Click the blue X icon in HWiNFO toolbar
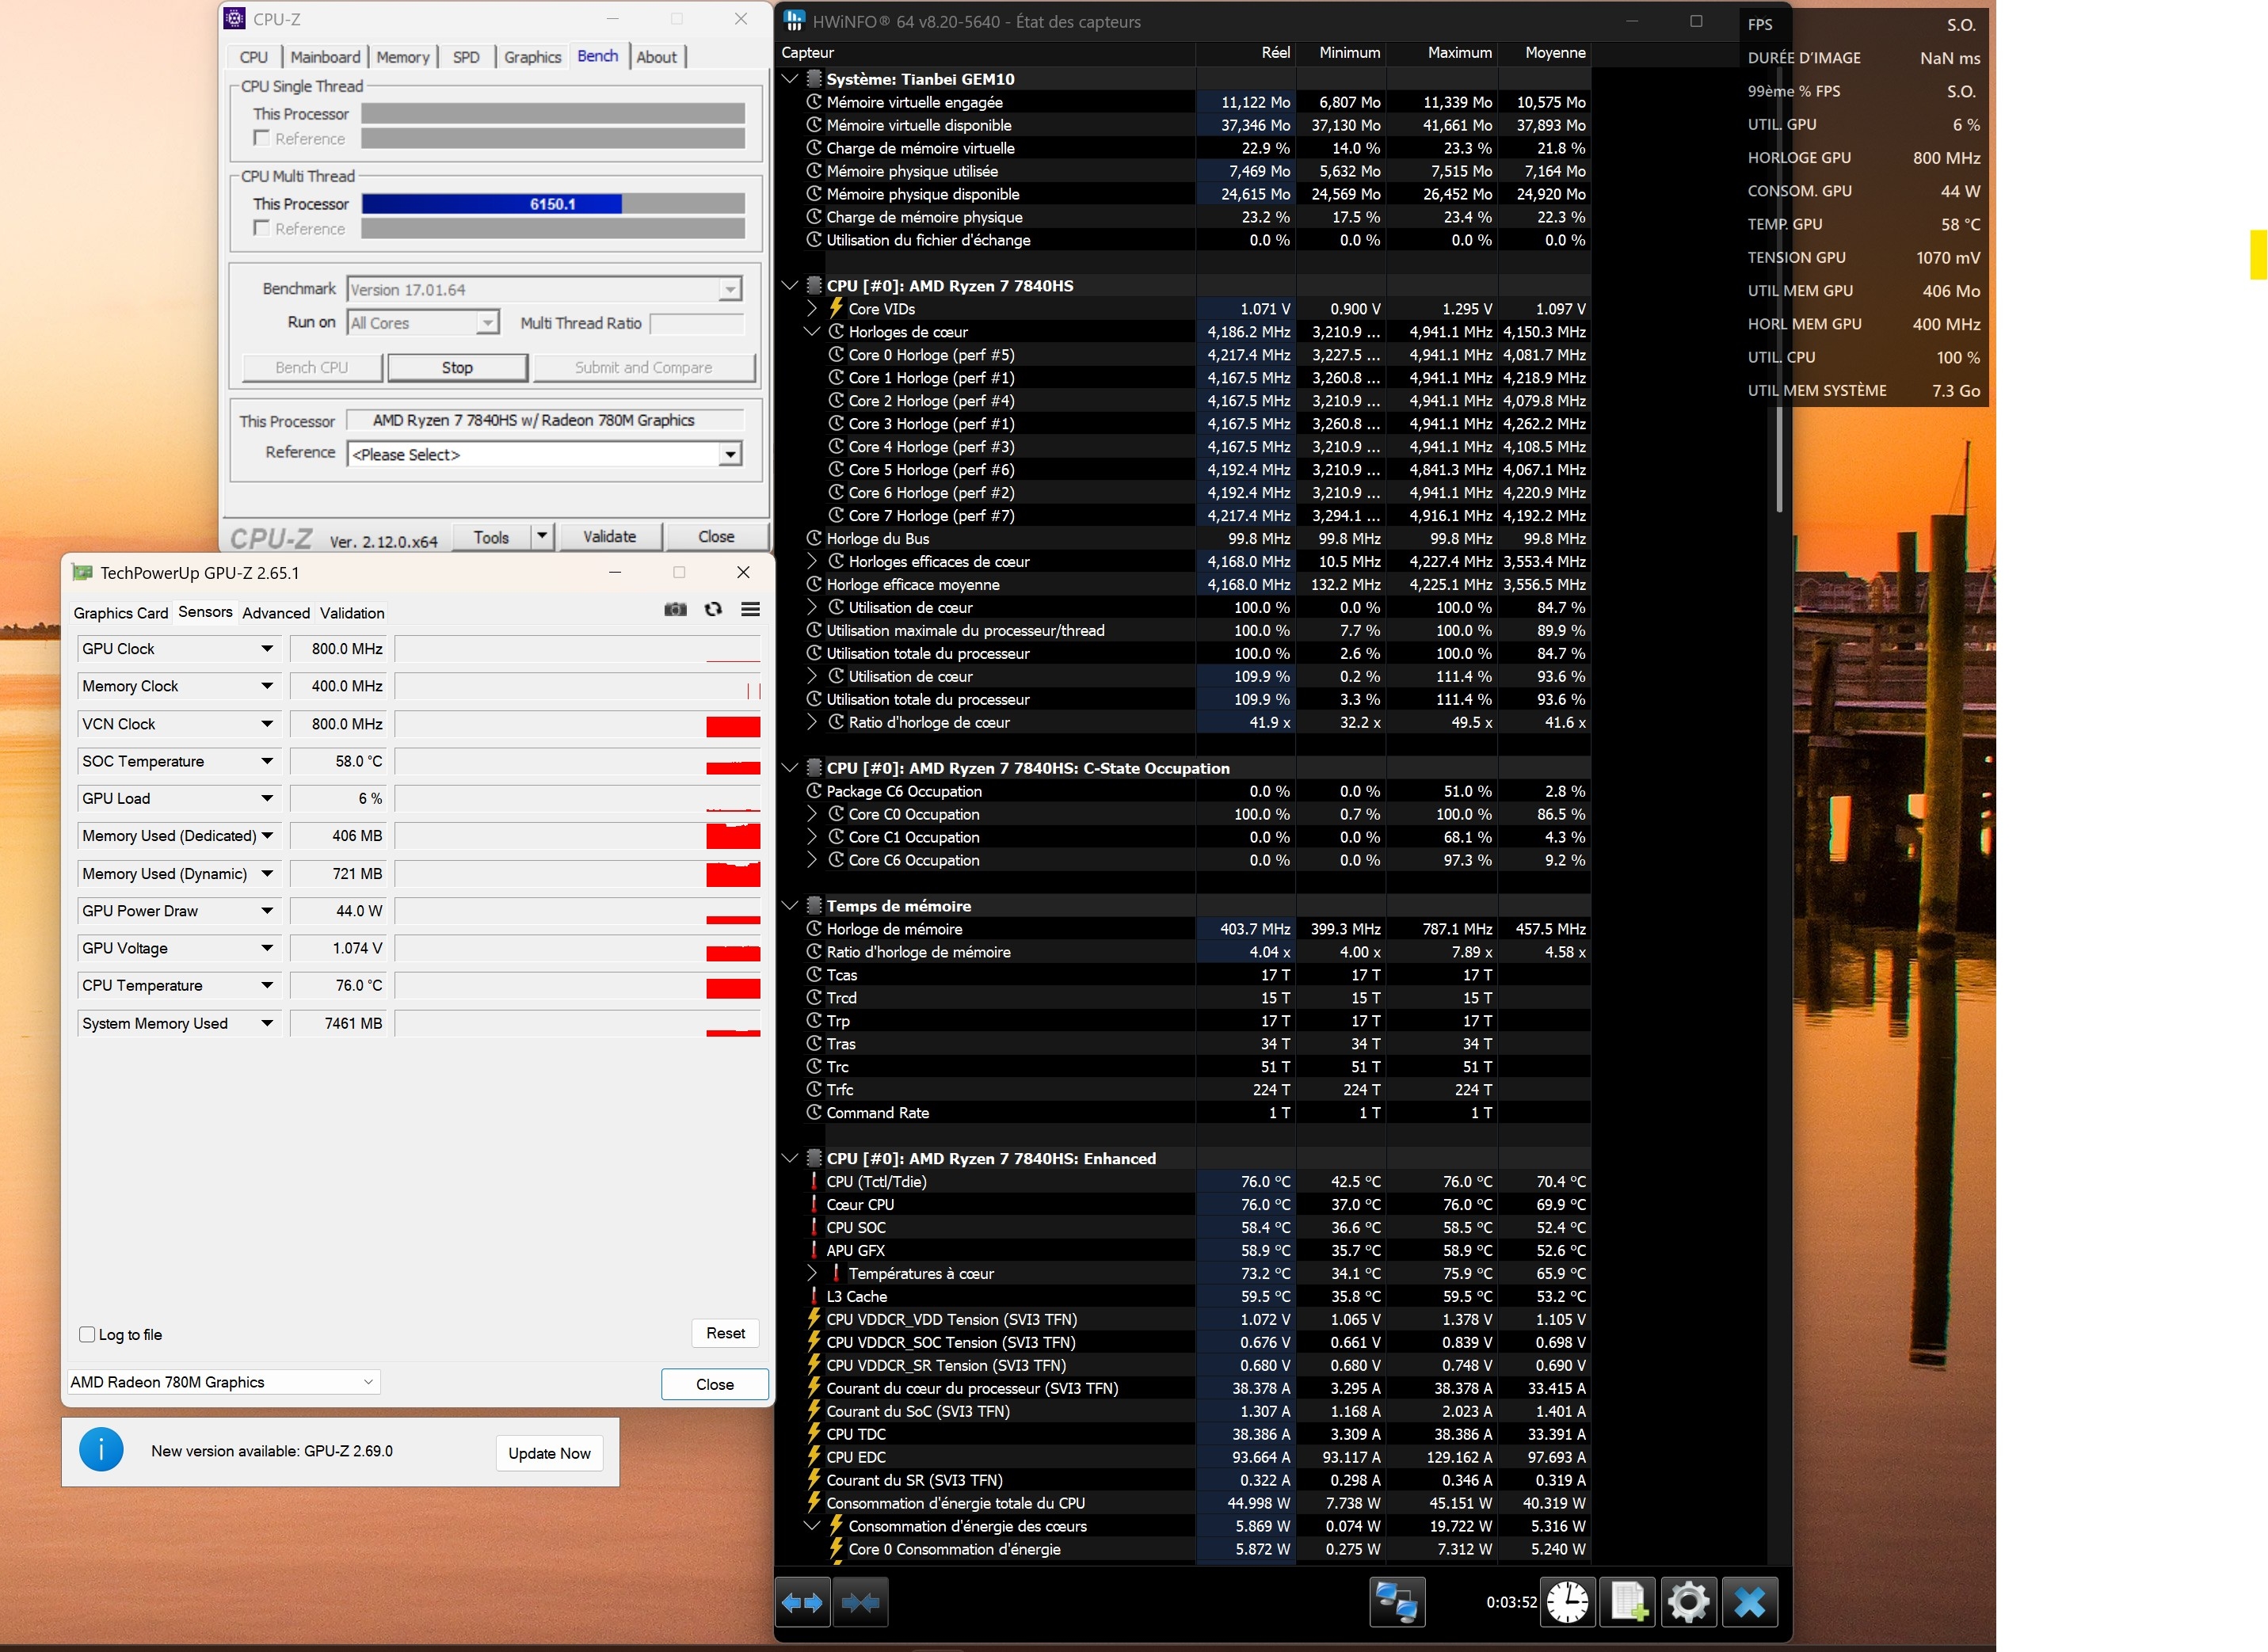This screenshot has height=1652, width=2268. click(1750, 1602)
